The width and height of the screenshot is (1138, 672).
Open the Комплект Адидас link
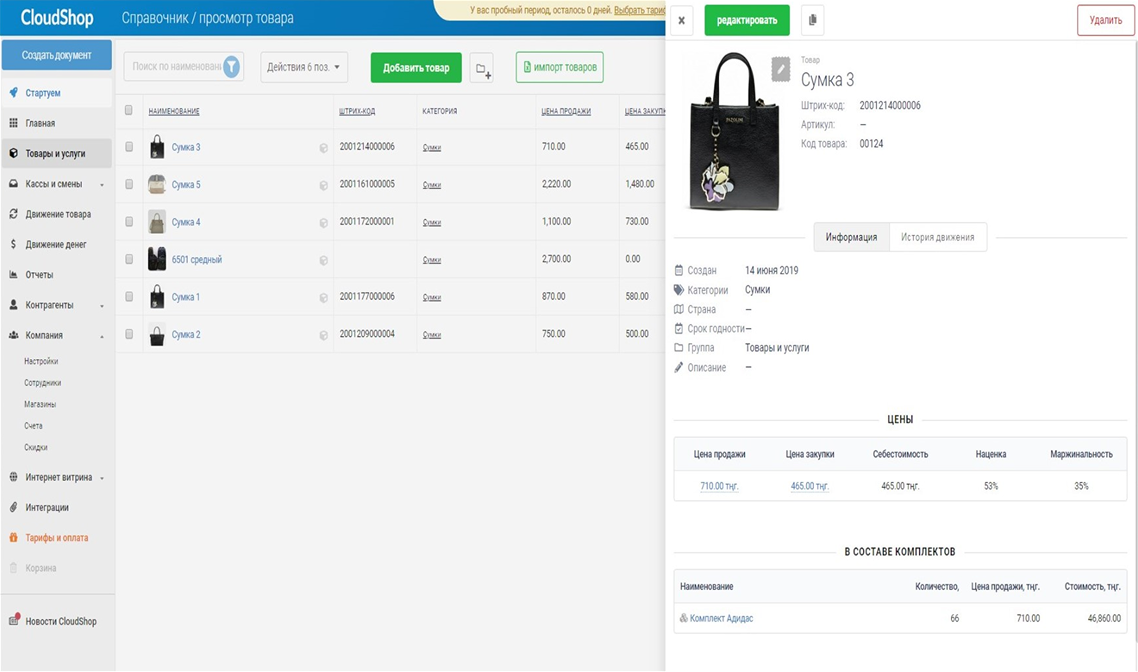[720, 619]
